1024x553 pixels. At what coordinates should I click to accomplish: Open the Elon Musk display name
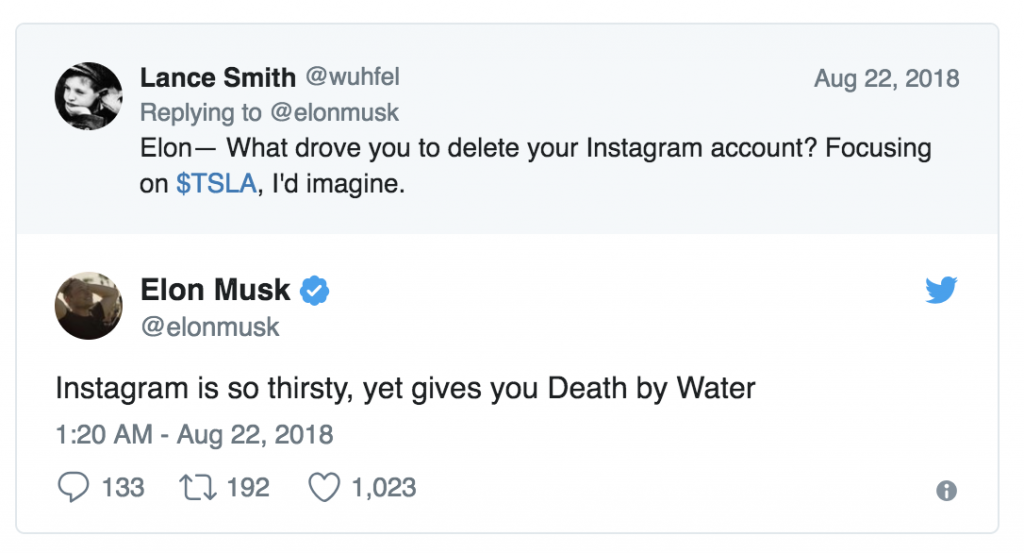(x=215, y=289)
